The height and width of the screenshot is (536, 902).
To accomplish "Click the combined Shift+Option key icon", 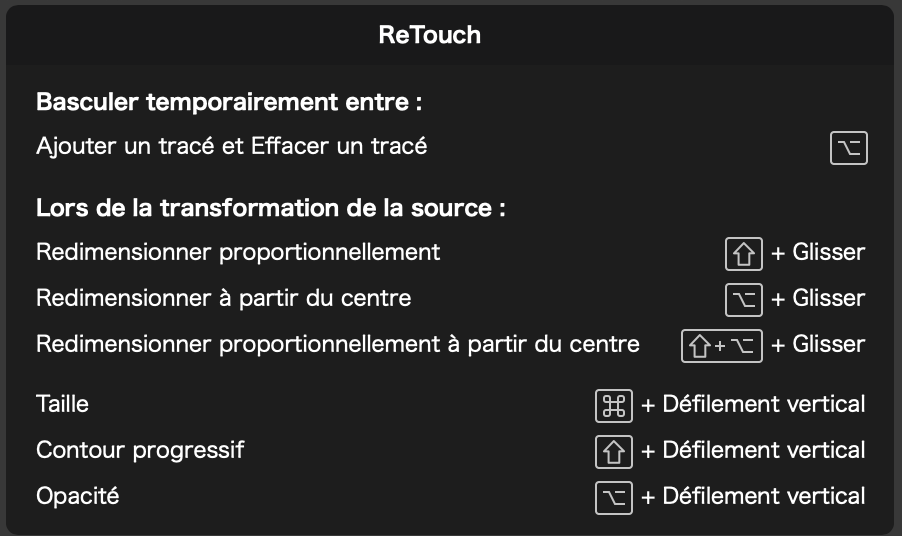I will (x=721, y=345).
